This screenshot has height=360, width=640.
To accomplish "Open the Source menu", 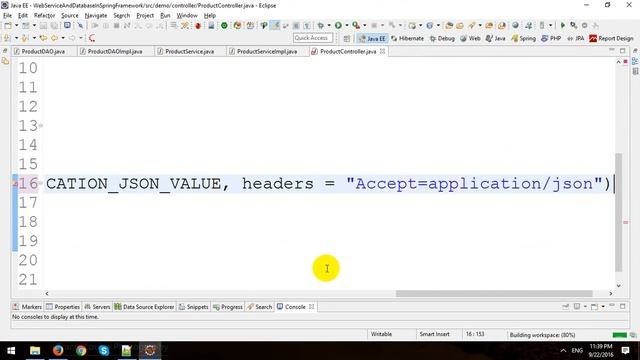I will click(x=70, y=16).
